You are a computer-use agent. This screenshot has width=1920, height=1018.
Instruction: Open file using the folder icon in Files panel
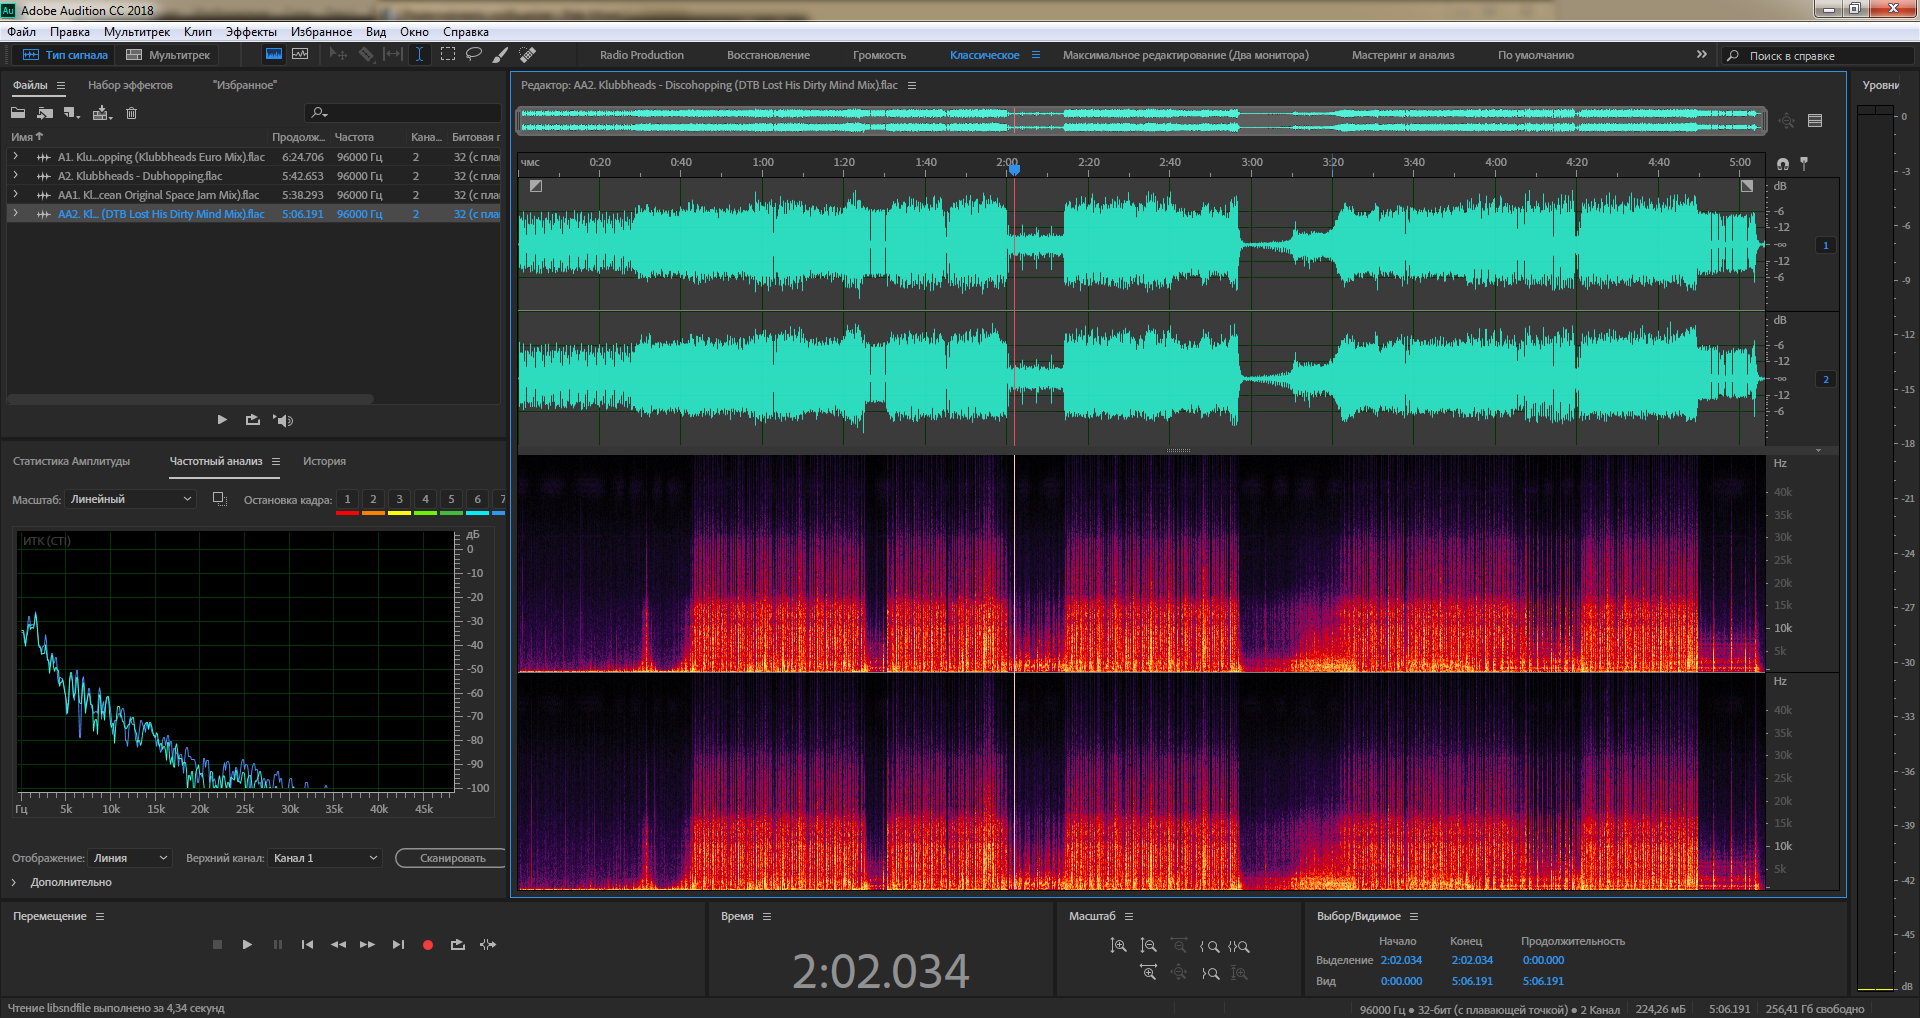coord(18,113)
